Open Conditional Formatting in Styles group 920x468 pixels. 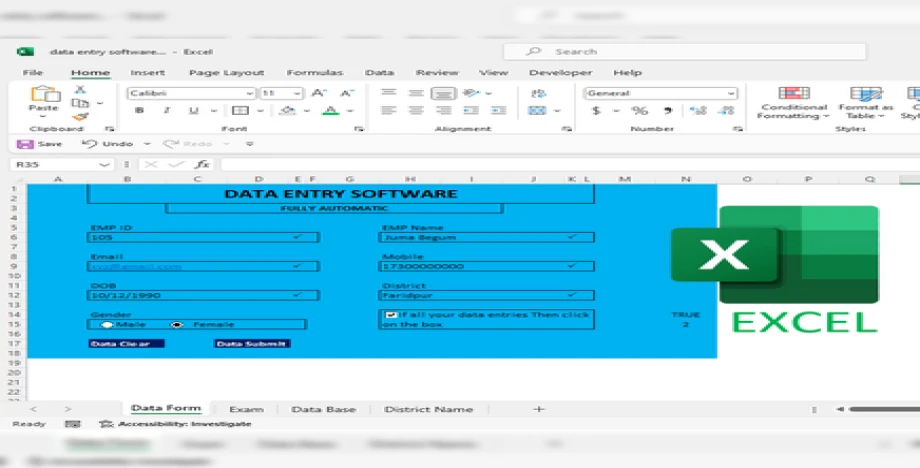pos(792,101)
